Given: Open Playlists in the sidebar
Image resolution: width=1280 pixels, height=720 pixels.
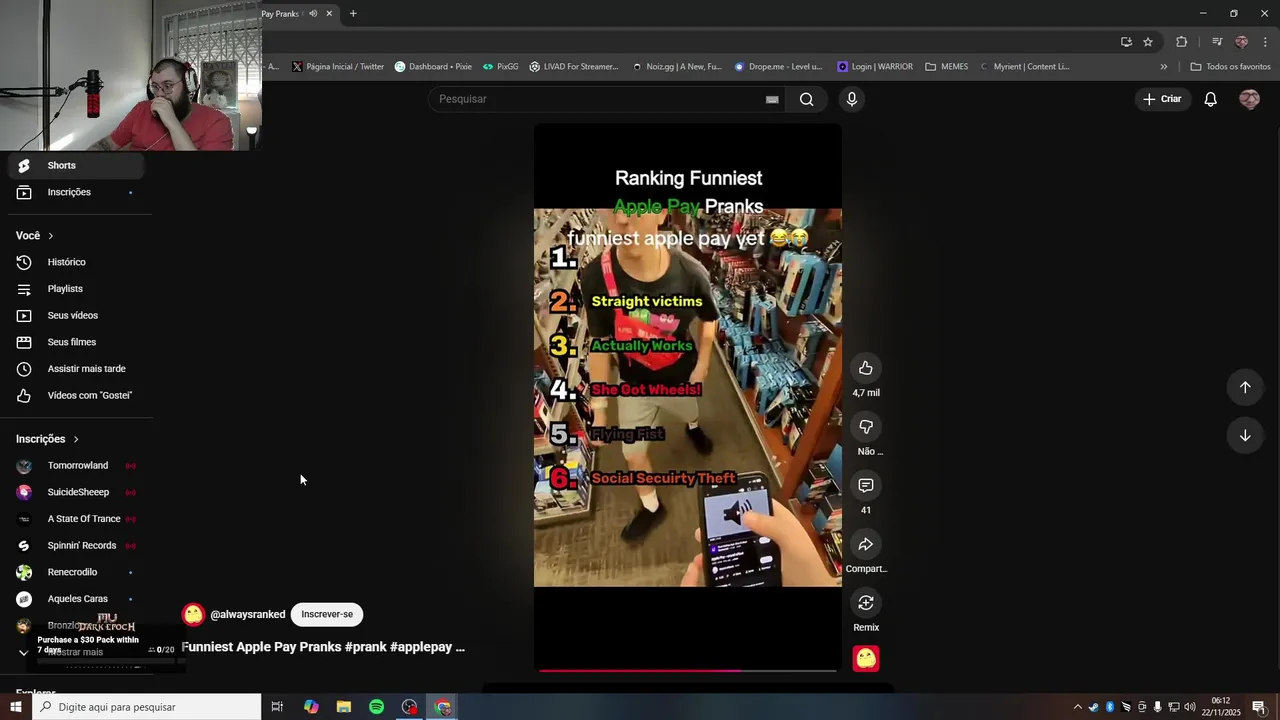Looking at the screenshot, I should (x=76, y=289).
